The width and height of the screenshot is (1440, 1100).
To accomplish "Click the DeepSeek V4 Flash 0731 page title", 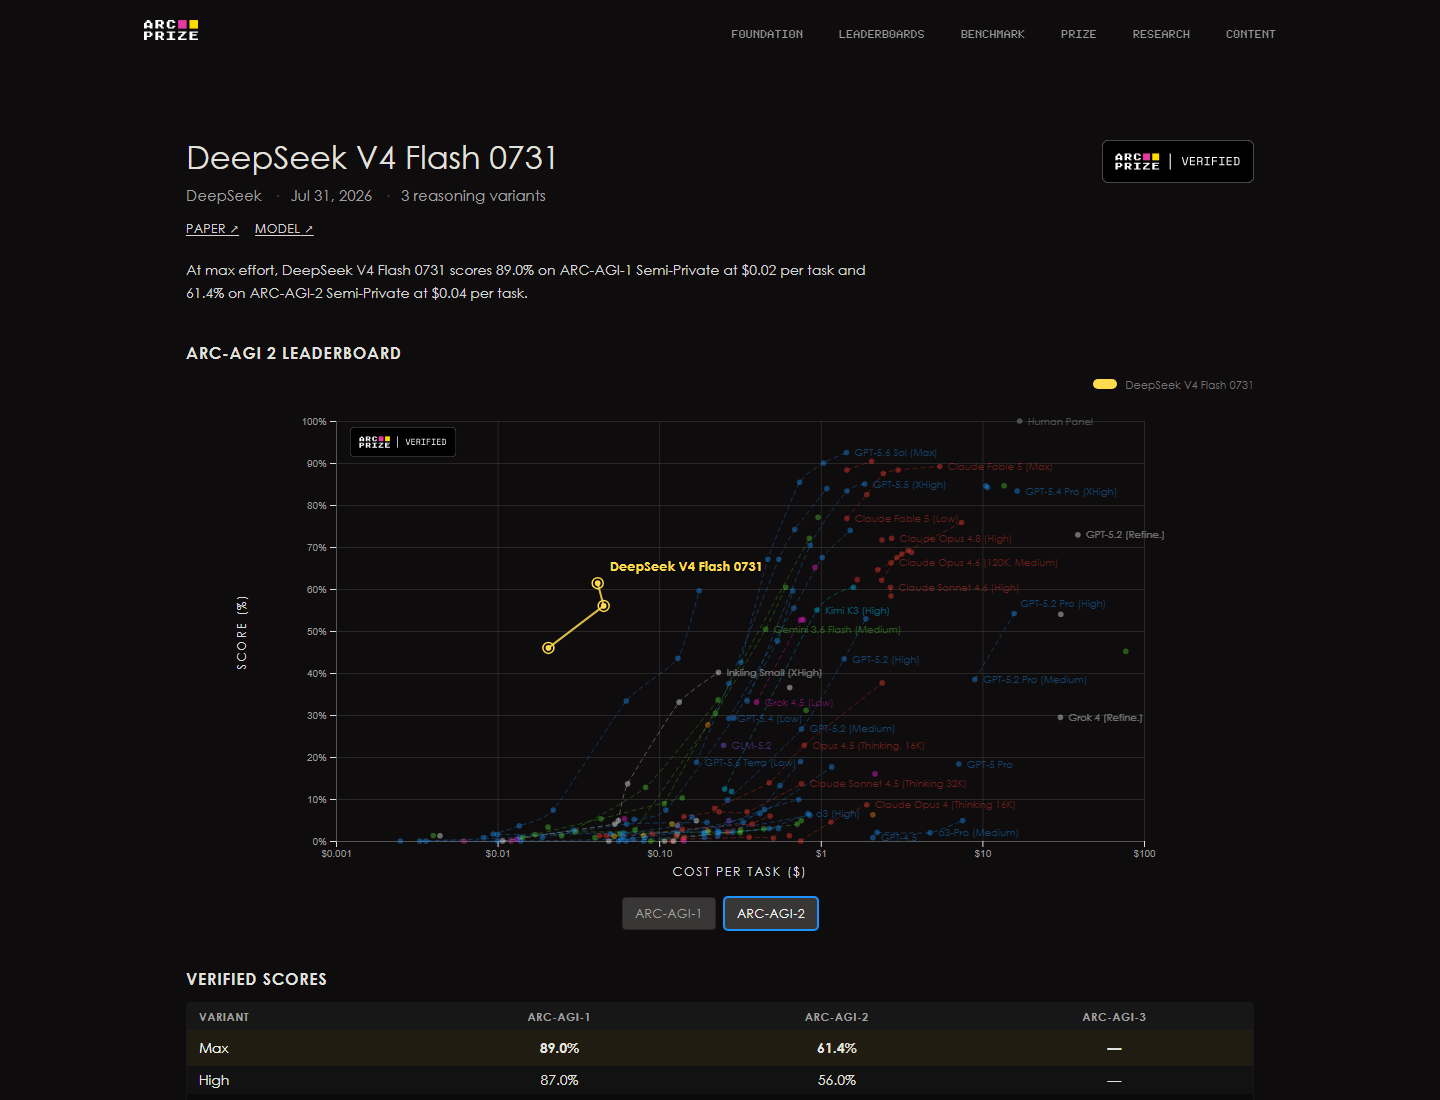I will 371,158.
